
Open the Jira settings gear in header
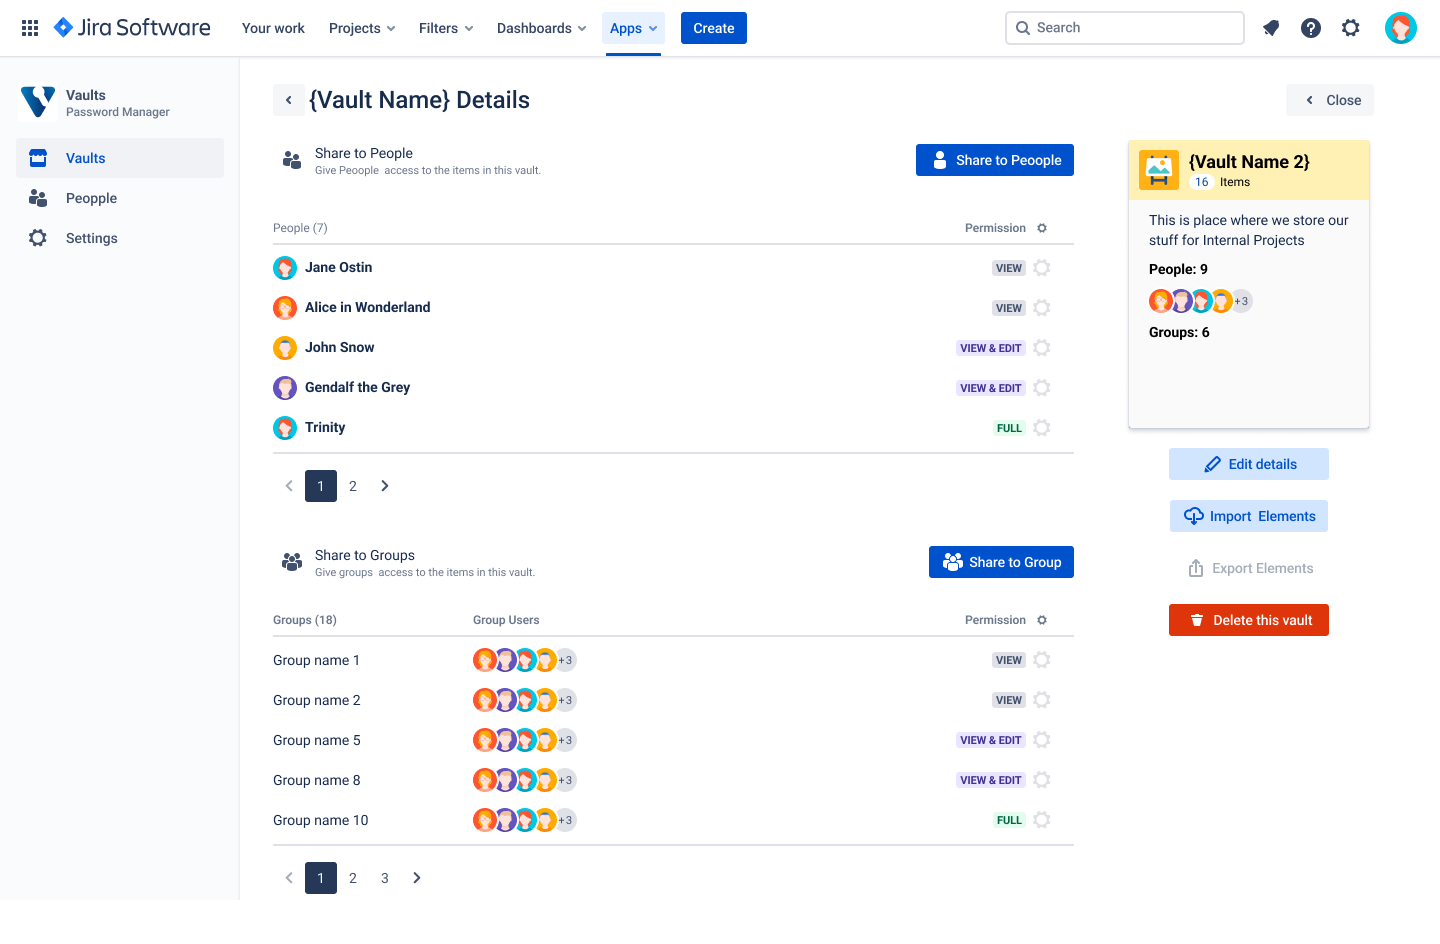click(1351, 28)
